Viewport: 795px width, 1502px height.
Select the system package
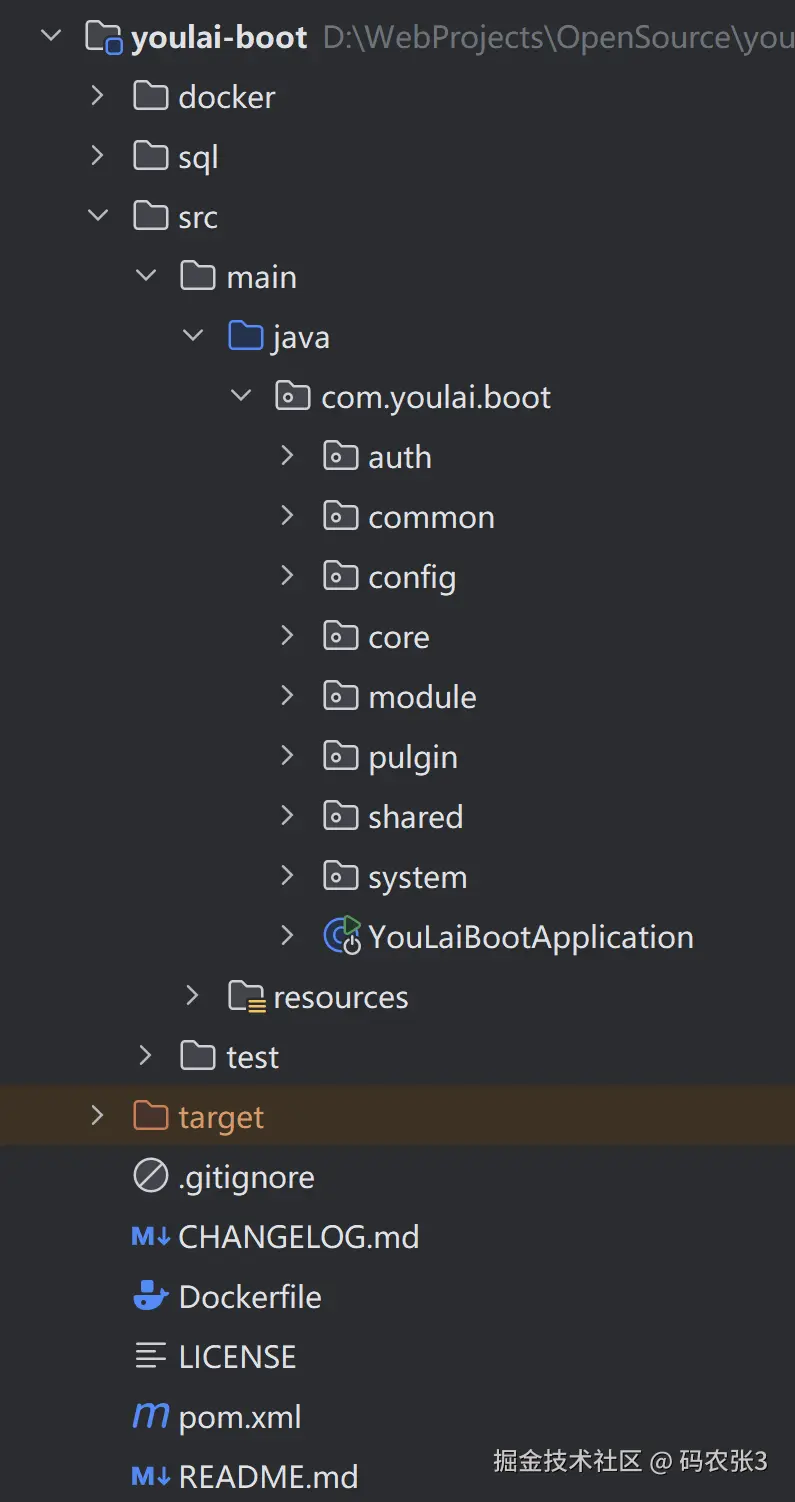(417, 877)
